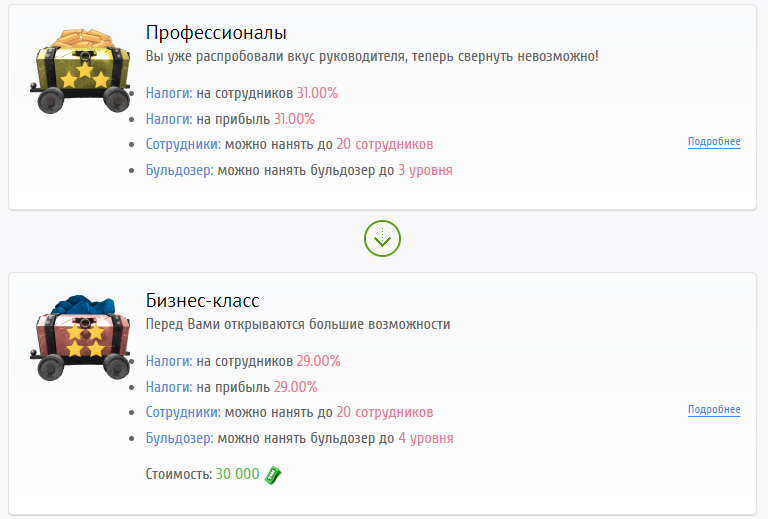Click Налоги на сотрудников 29.00% line
The image size is (768, 519).
click(x=243, y=361)
